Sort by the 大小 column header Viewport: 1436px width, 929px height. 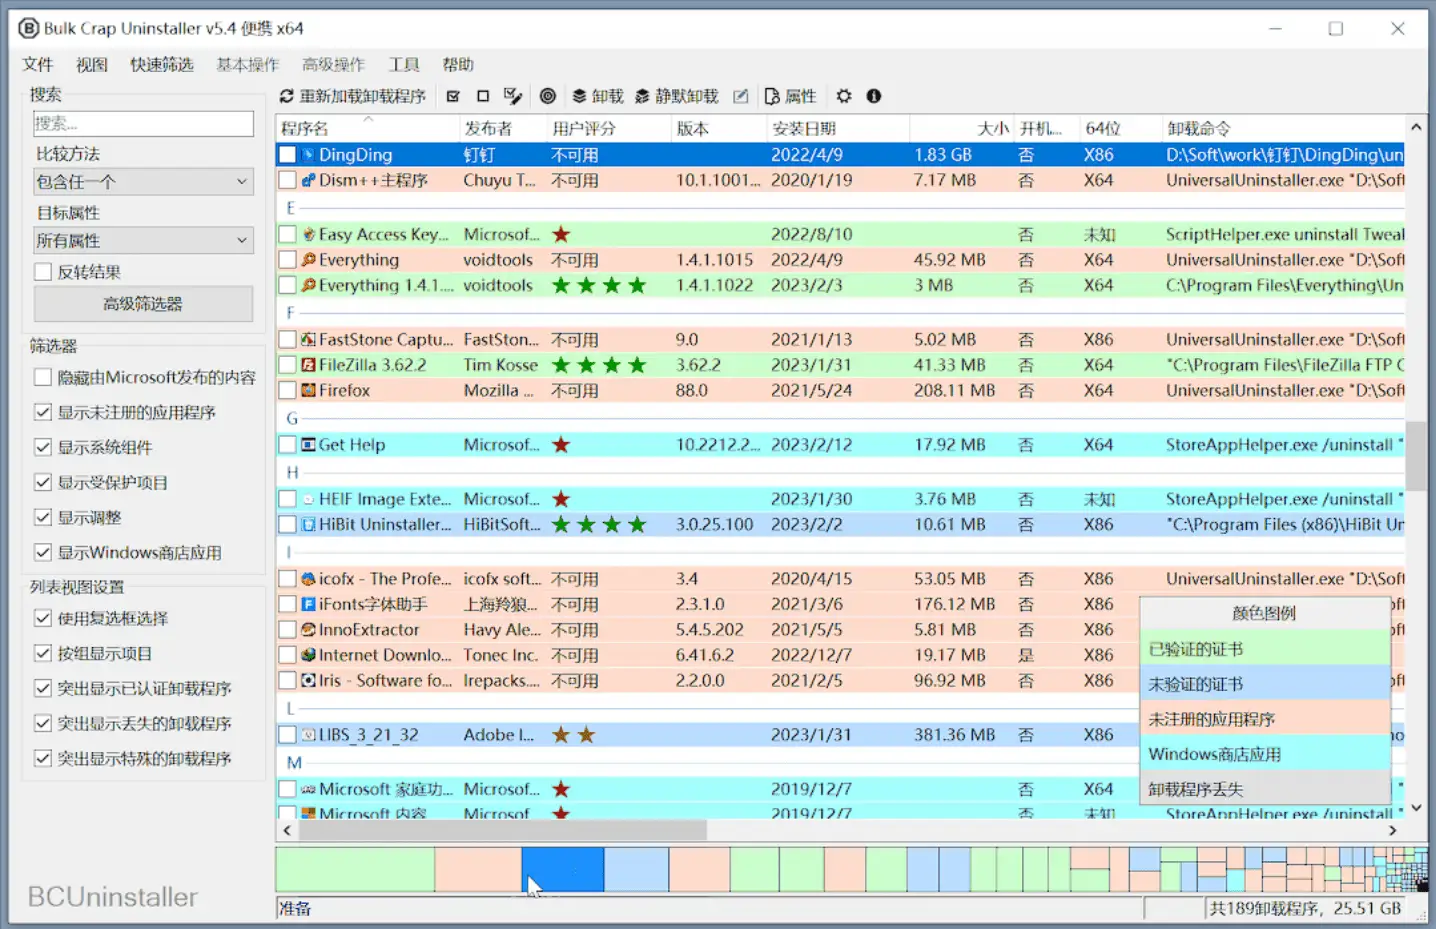pos(960,128)
